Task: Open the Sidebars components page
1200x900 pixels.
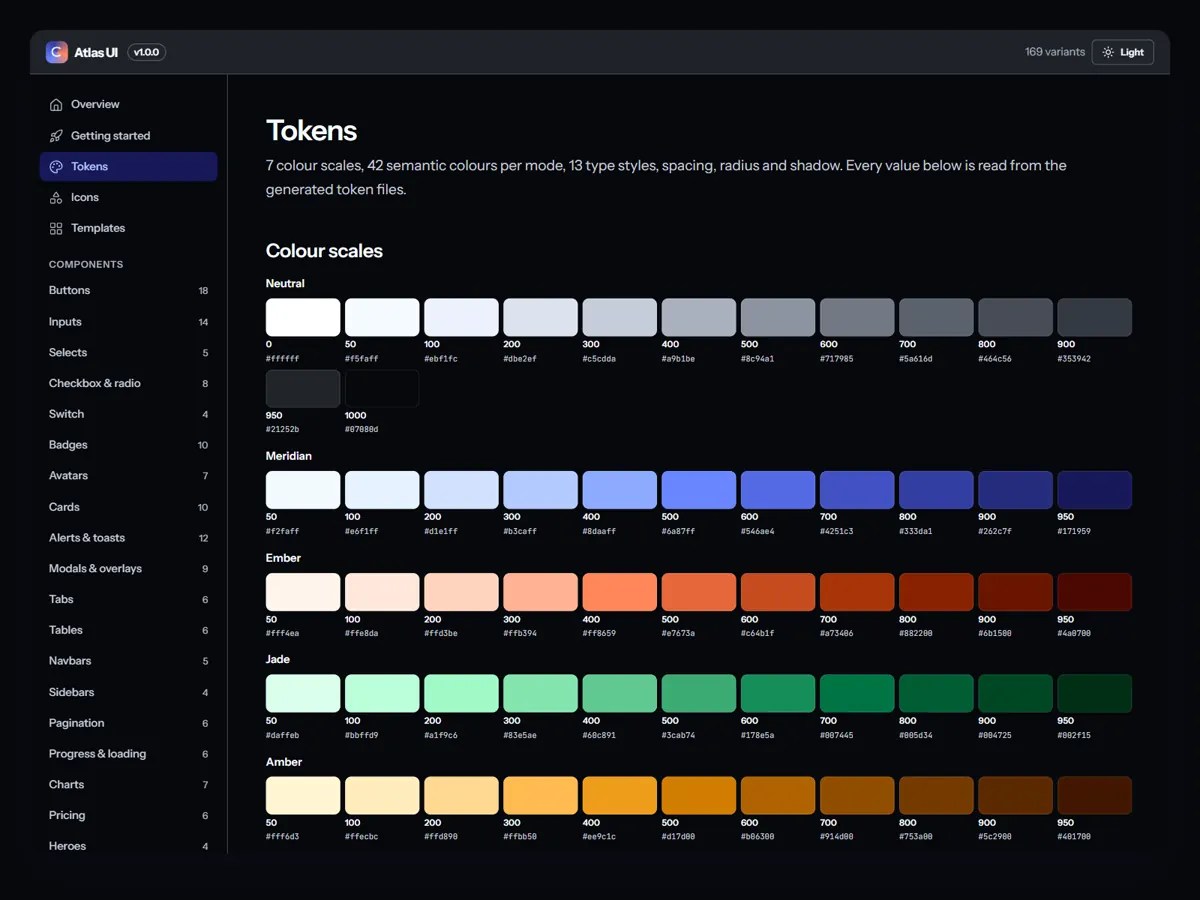Action: coord(128,692)
